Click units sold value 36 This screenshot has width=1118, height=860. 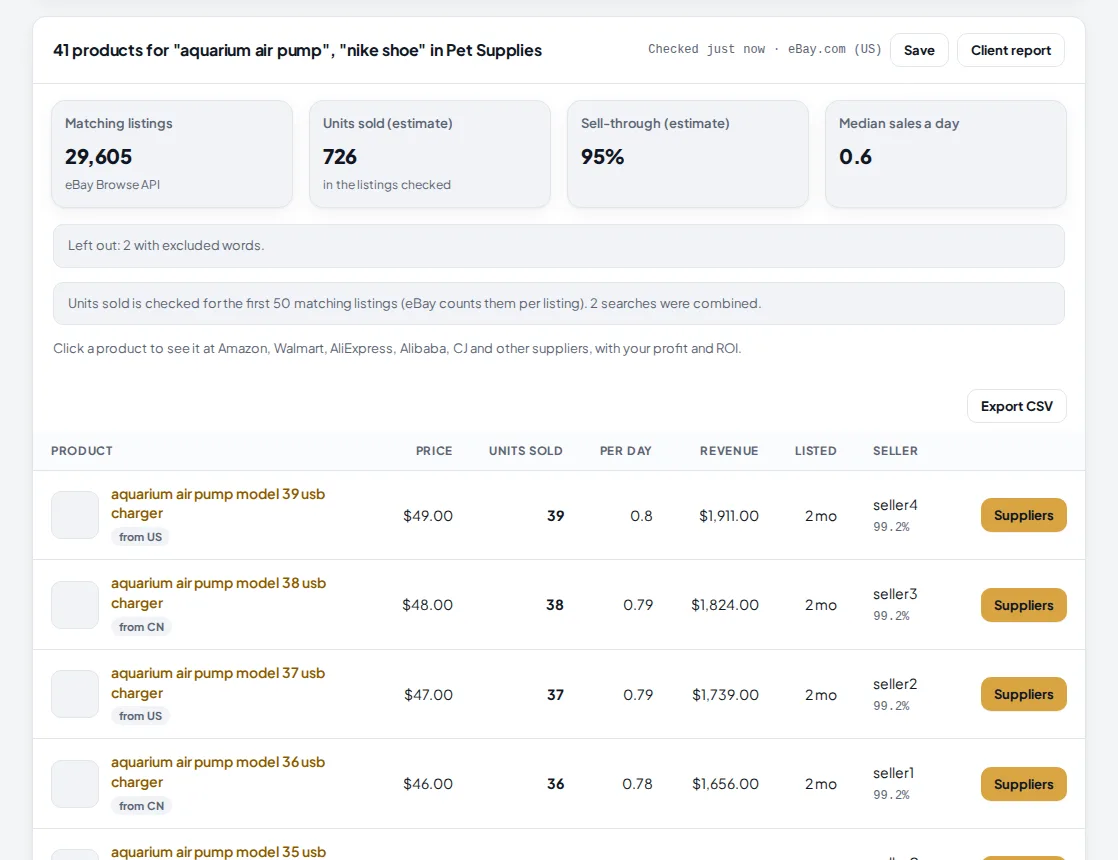555,784
